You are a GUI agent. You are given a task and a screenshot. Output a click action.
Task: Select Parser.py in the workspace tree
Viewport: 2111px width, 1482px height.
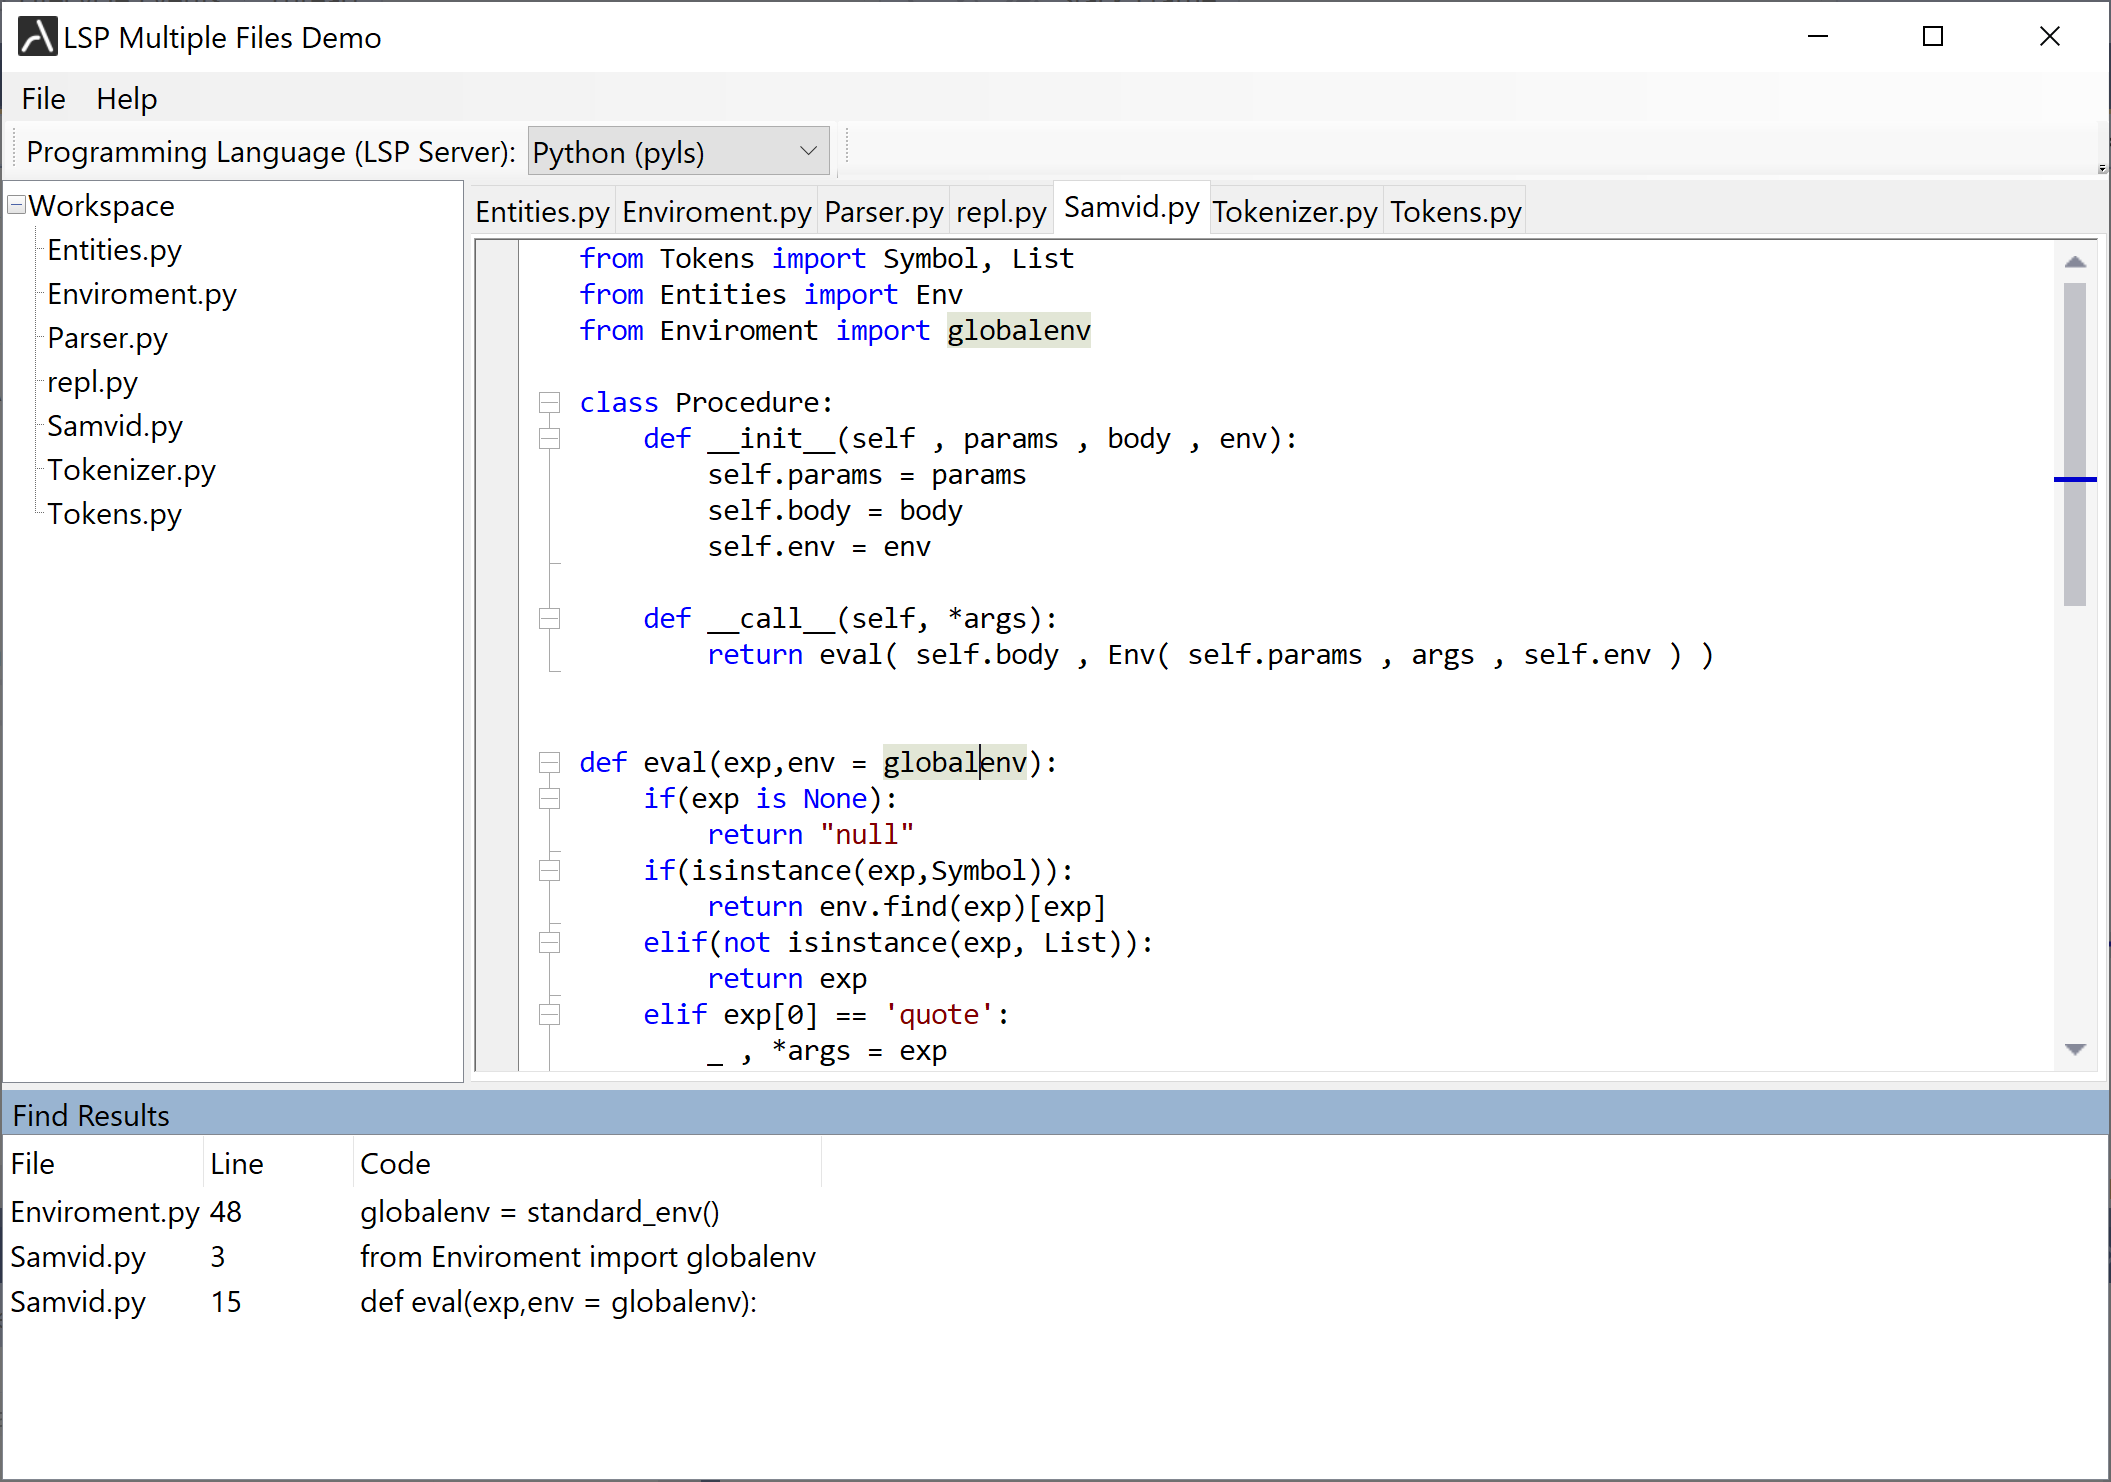107,337
